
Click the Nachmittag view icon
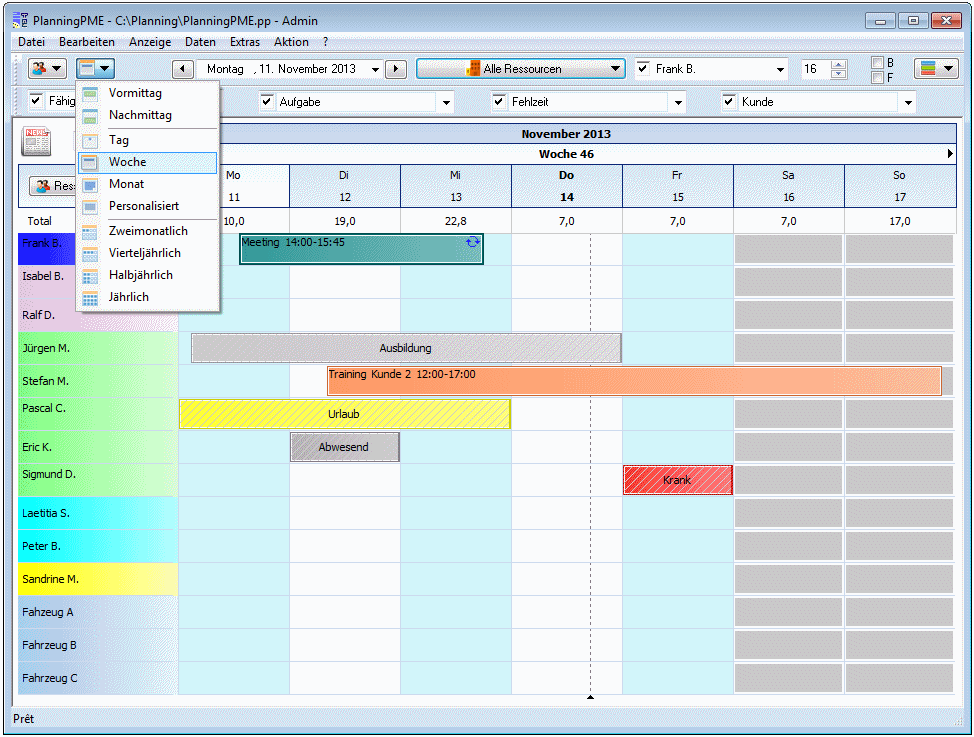pos(90,116)
